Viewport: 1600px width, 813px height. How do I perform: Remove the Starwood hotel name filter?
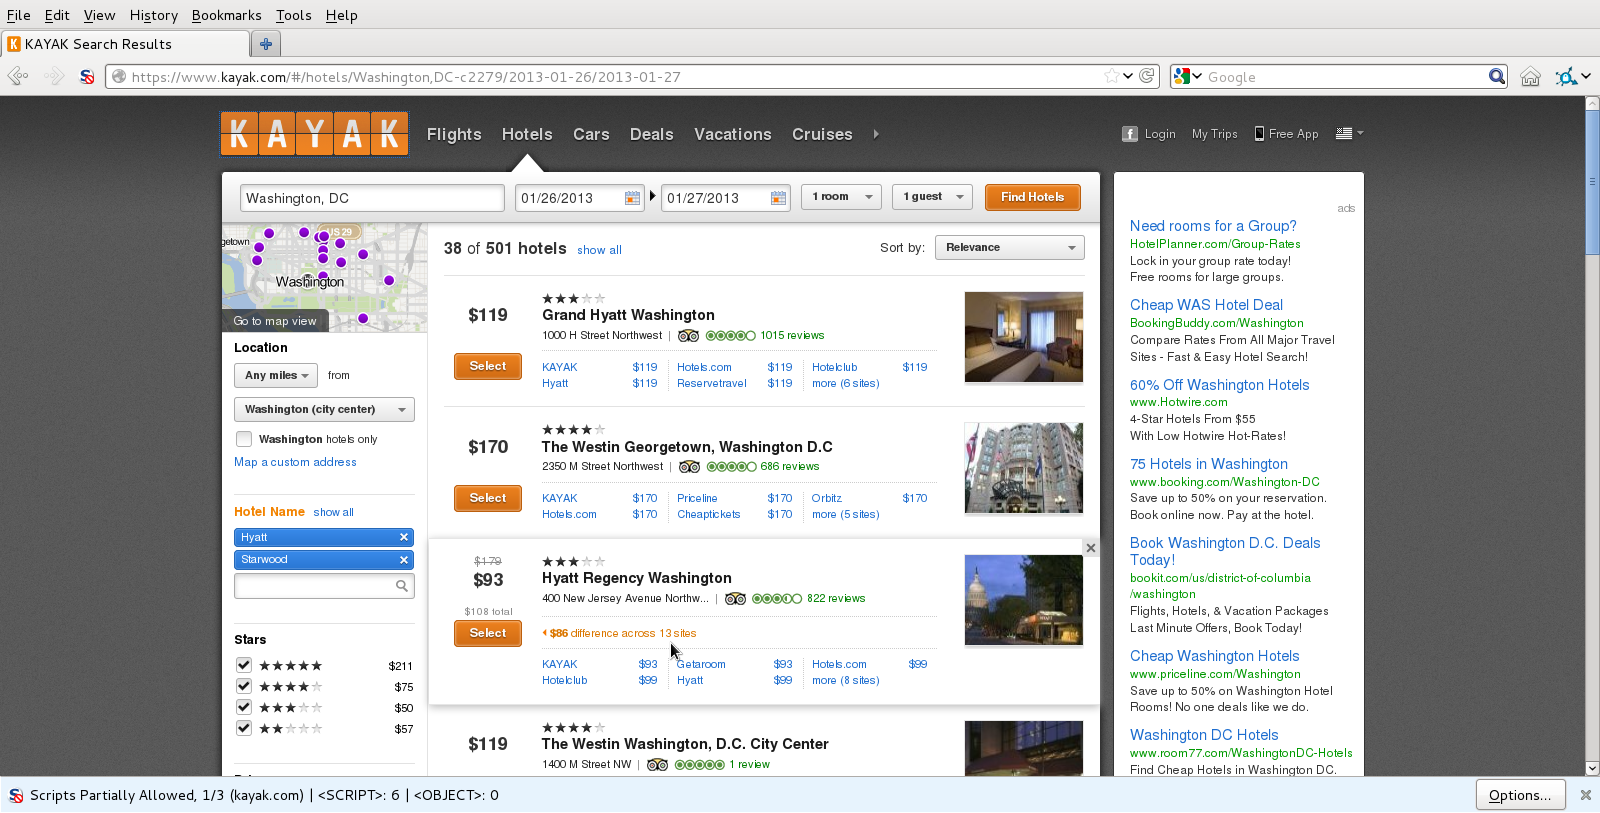point(404,560)
